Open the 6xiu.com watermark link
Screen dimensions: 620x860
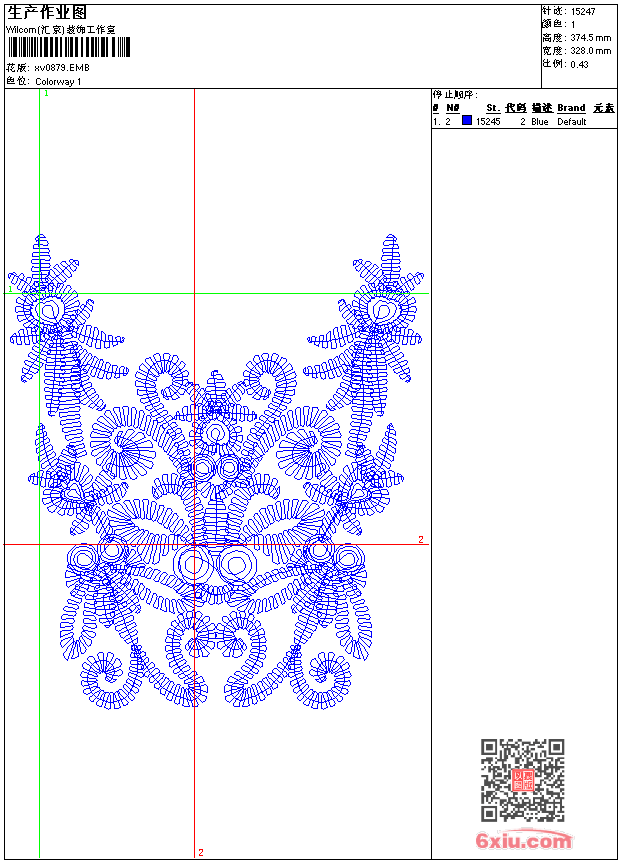[x=524, y=841]
